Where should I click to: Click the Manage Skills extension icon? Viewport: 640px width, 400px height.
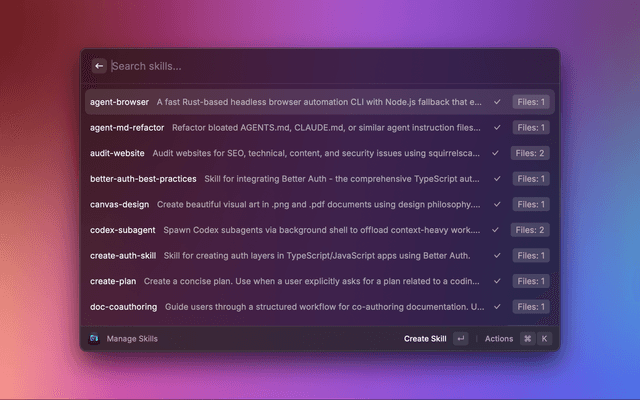(94, 339)
